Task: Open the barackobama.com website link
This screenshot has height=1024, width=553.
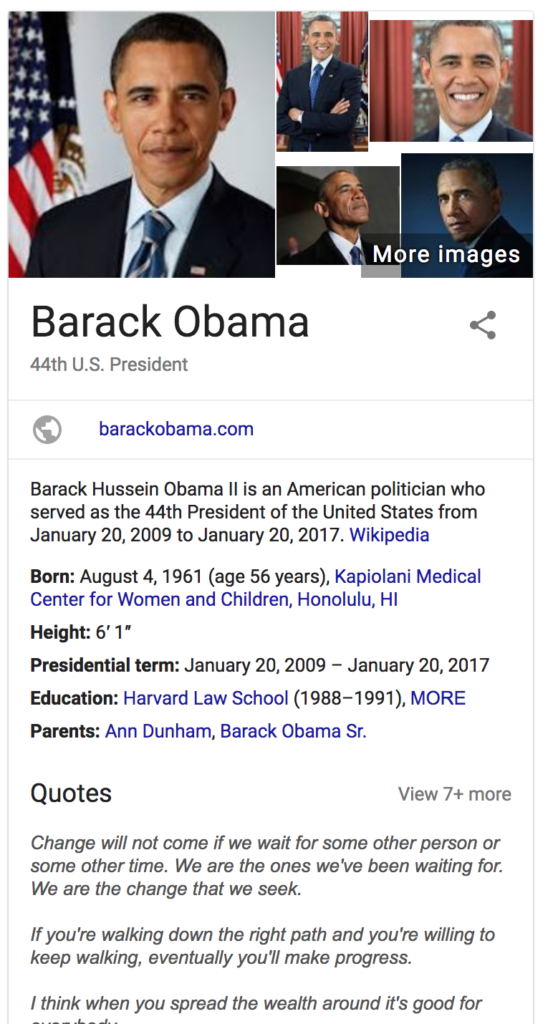Action: pyautogui.click(x=176, y=429)
